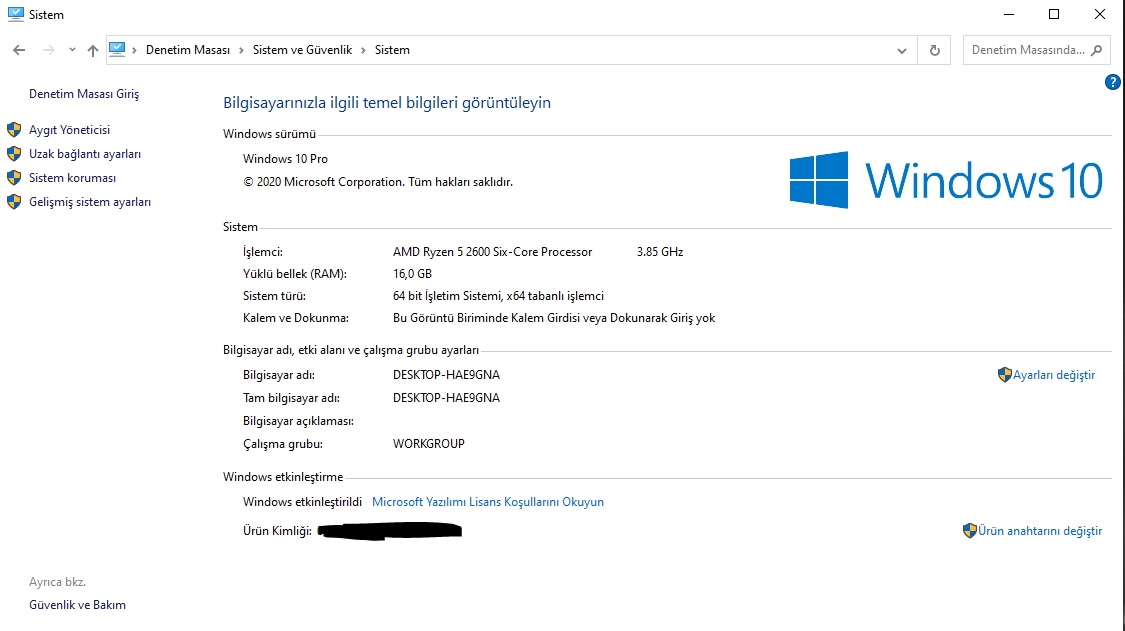
Task: Minimize the Sistem window
Action: coord(1009,14)
